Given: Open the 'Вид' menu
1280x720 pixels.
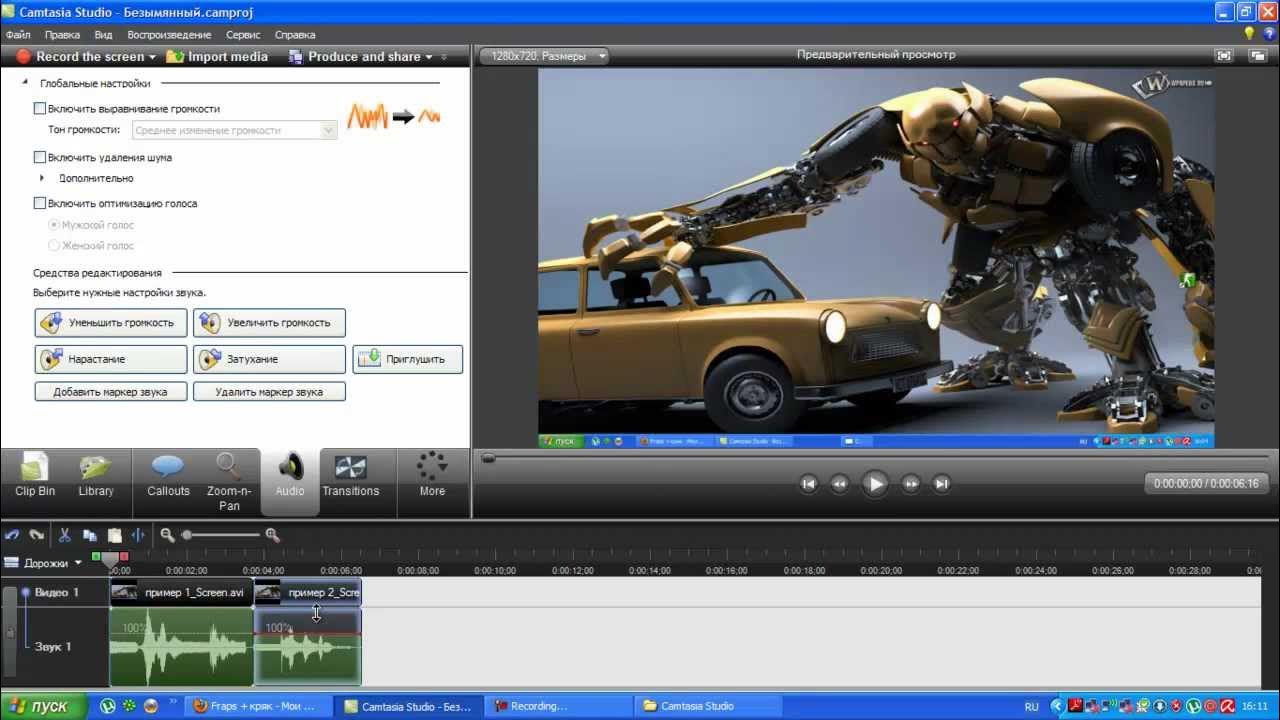Looking at the screenshot, I should pyautogui.click(x=103, y=35).
